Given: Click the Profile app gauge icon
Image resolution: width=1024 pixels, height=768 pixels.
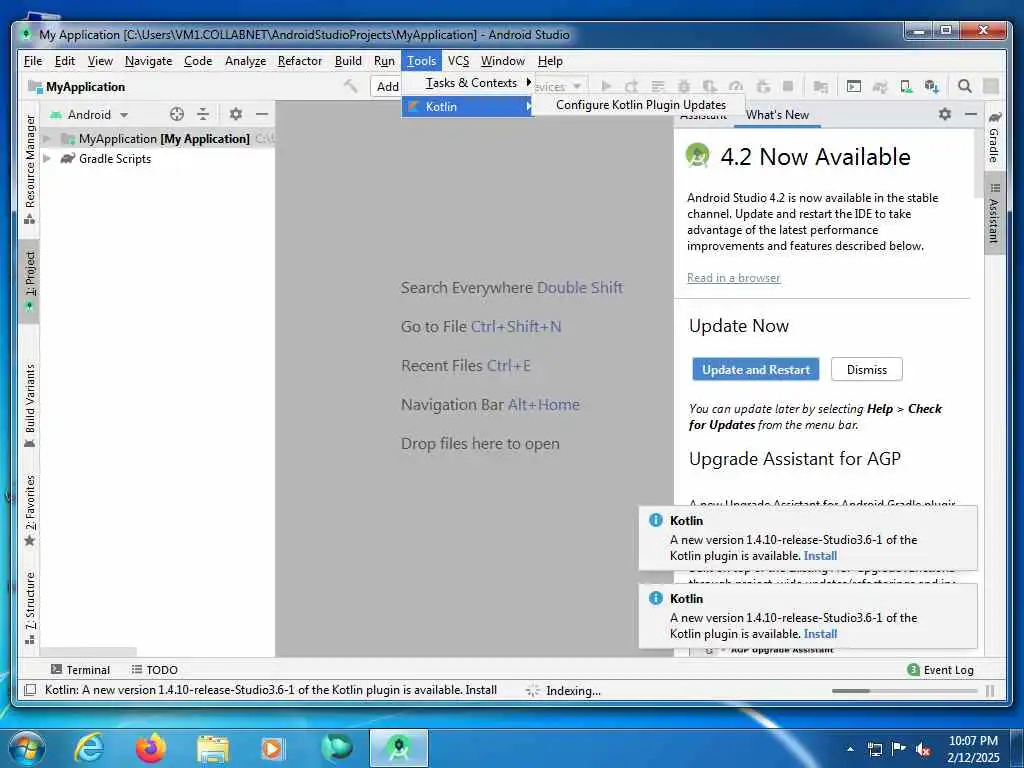Looking at the screenshot, I should pos(736,86).
